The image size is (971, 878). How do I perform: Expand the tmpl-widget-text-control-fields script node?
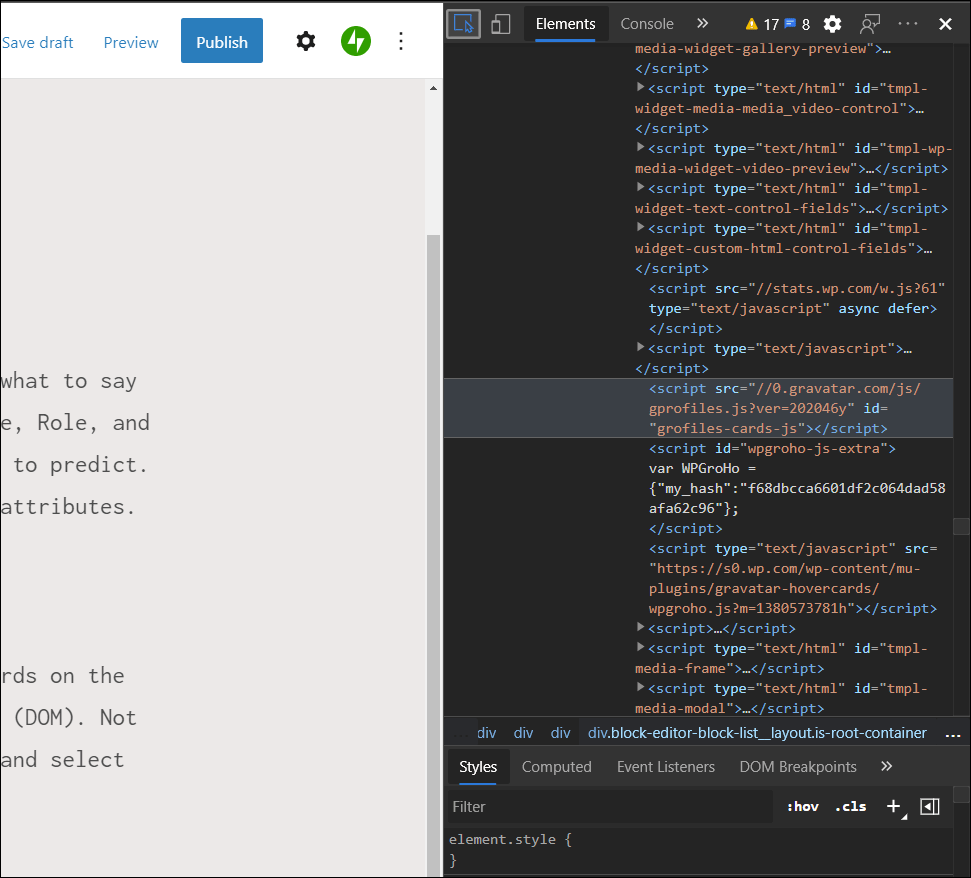click(x=641, y=188)
